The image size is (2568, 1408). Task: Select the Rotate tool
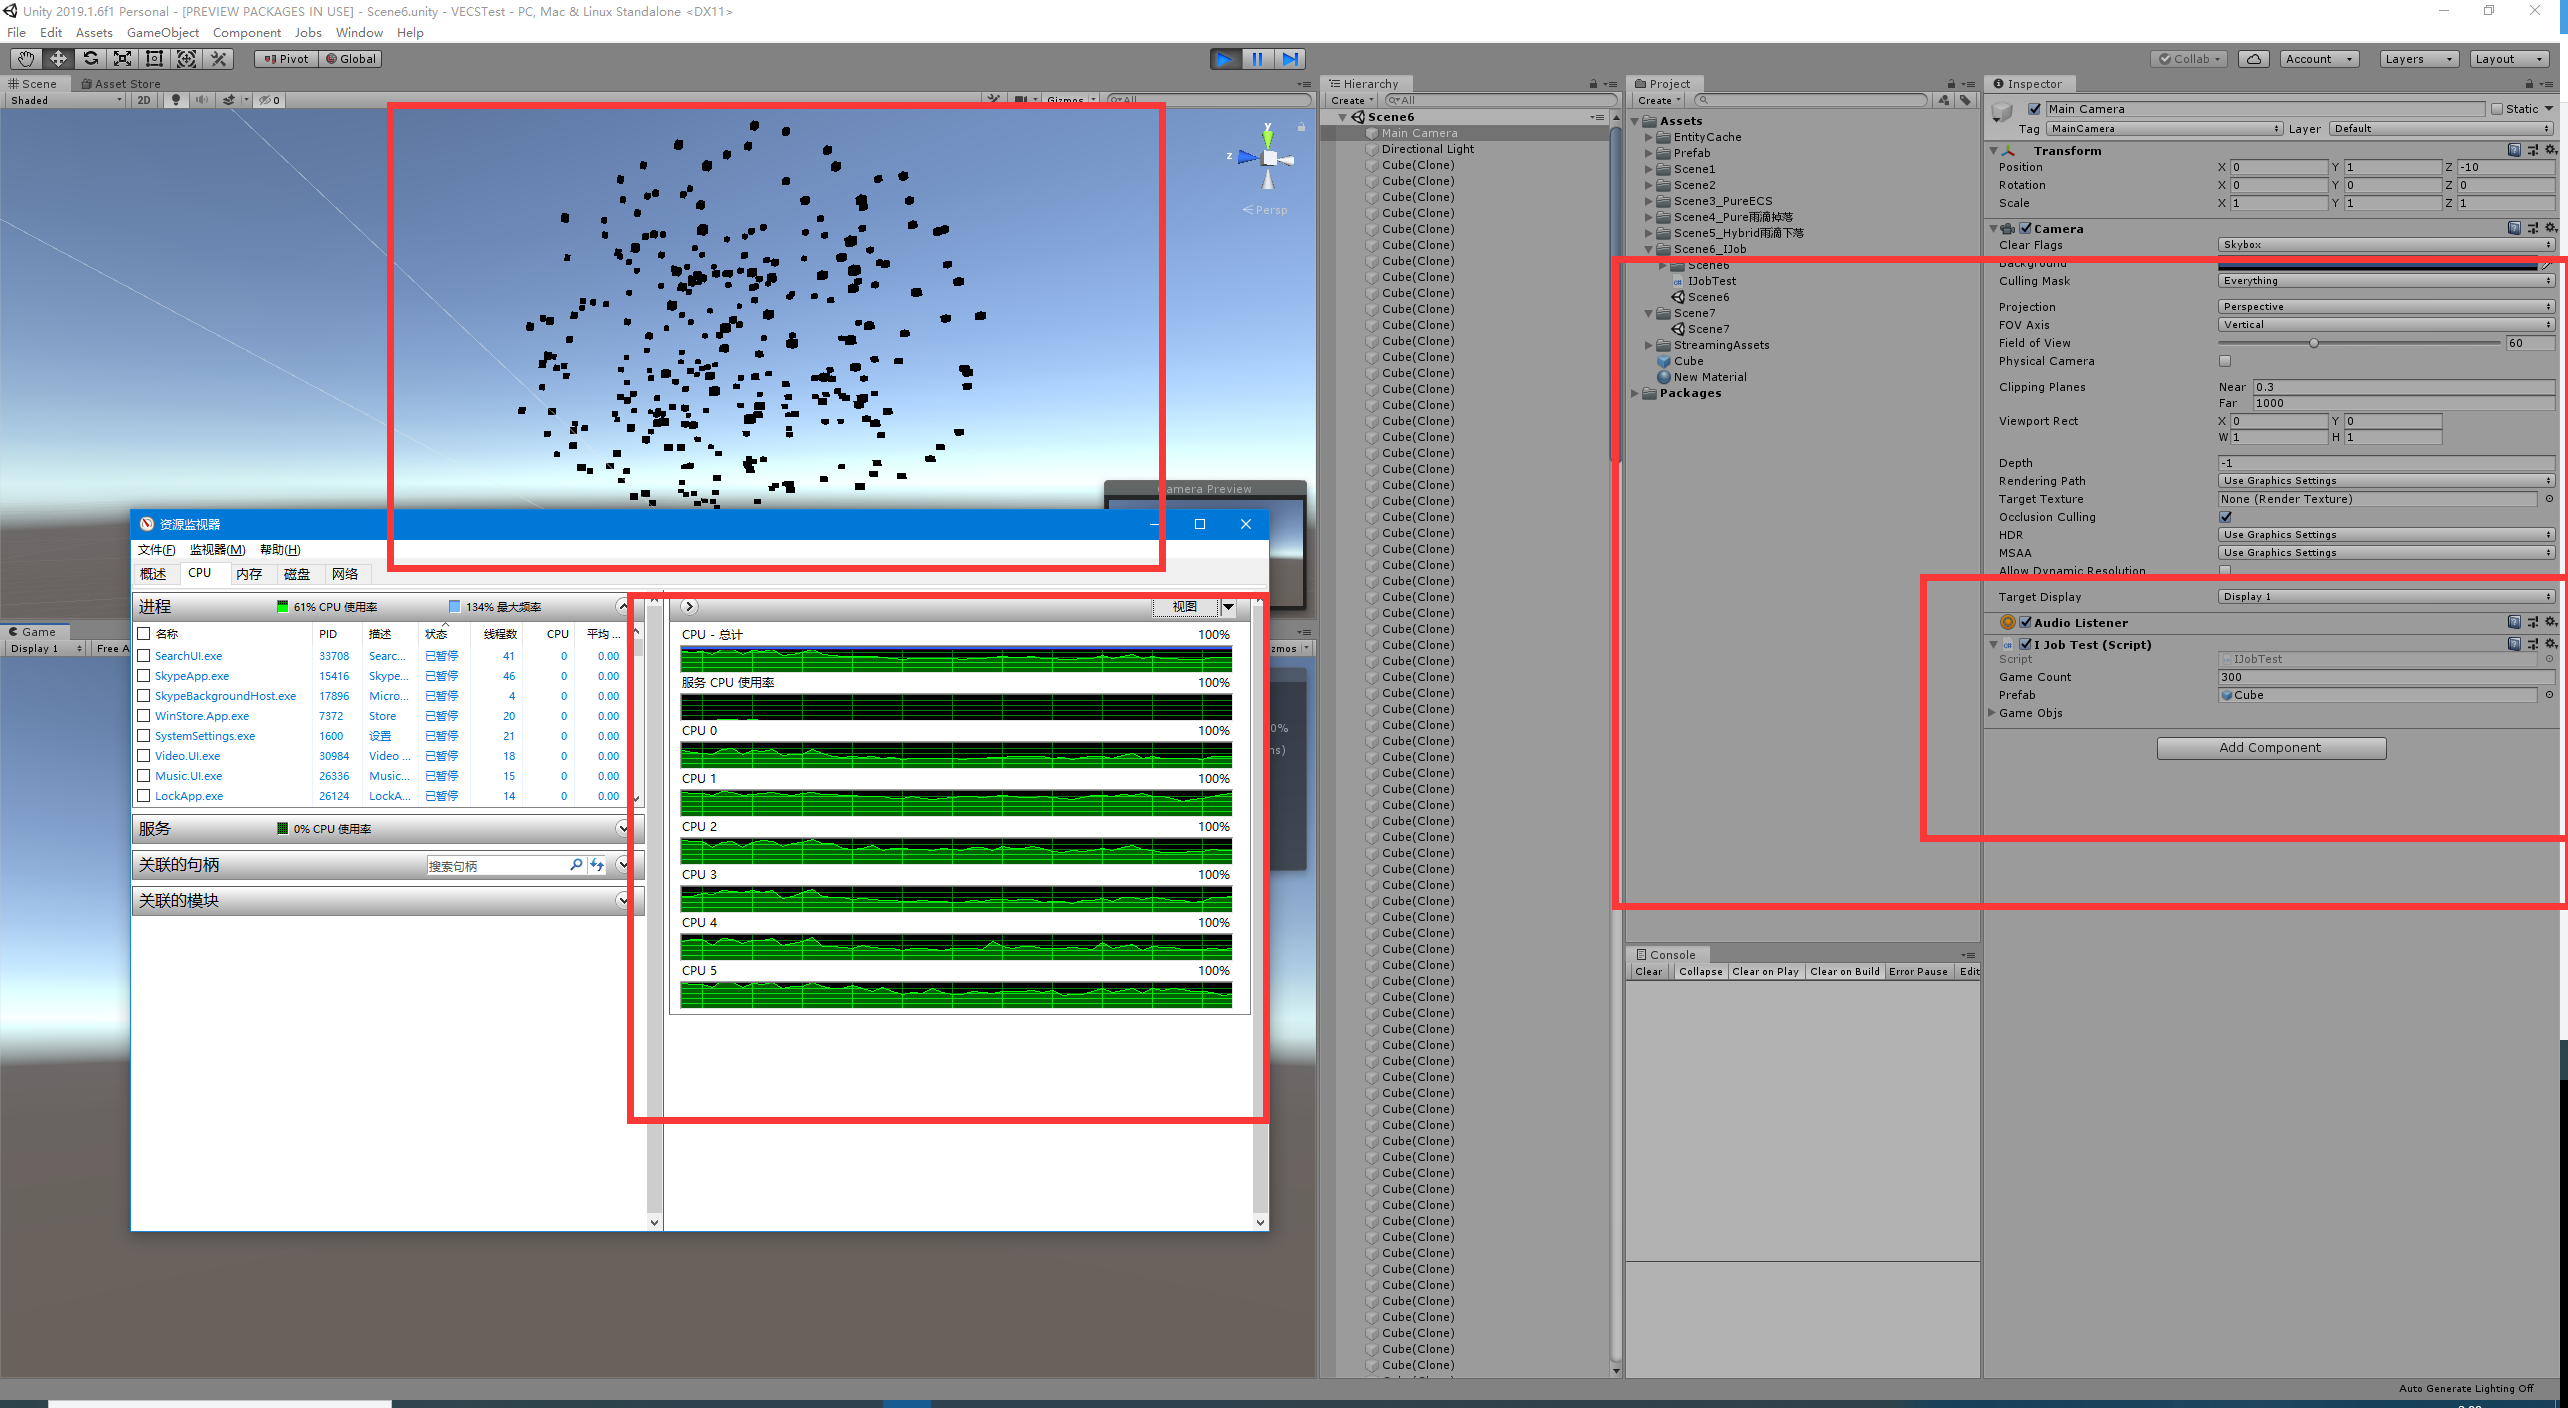[90, 58]
